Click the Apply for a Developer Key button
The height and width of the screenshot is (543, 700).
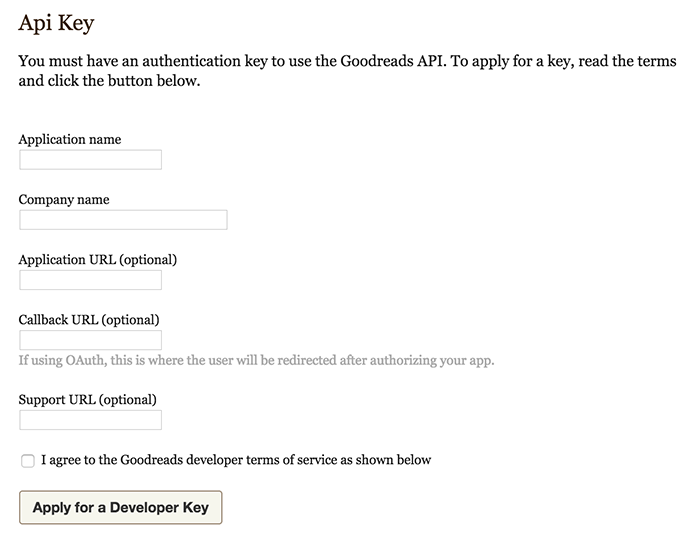(121, 507)
